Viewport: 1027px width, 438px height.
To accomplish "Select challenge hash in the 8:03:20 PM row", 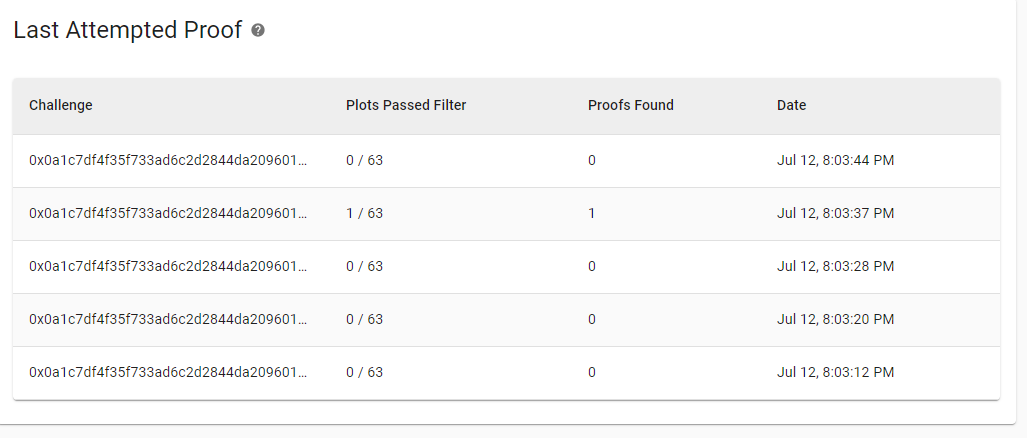I will [168, 319].
